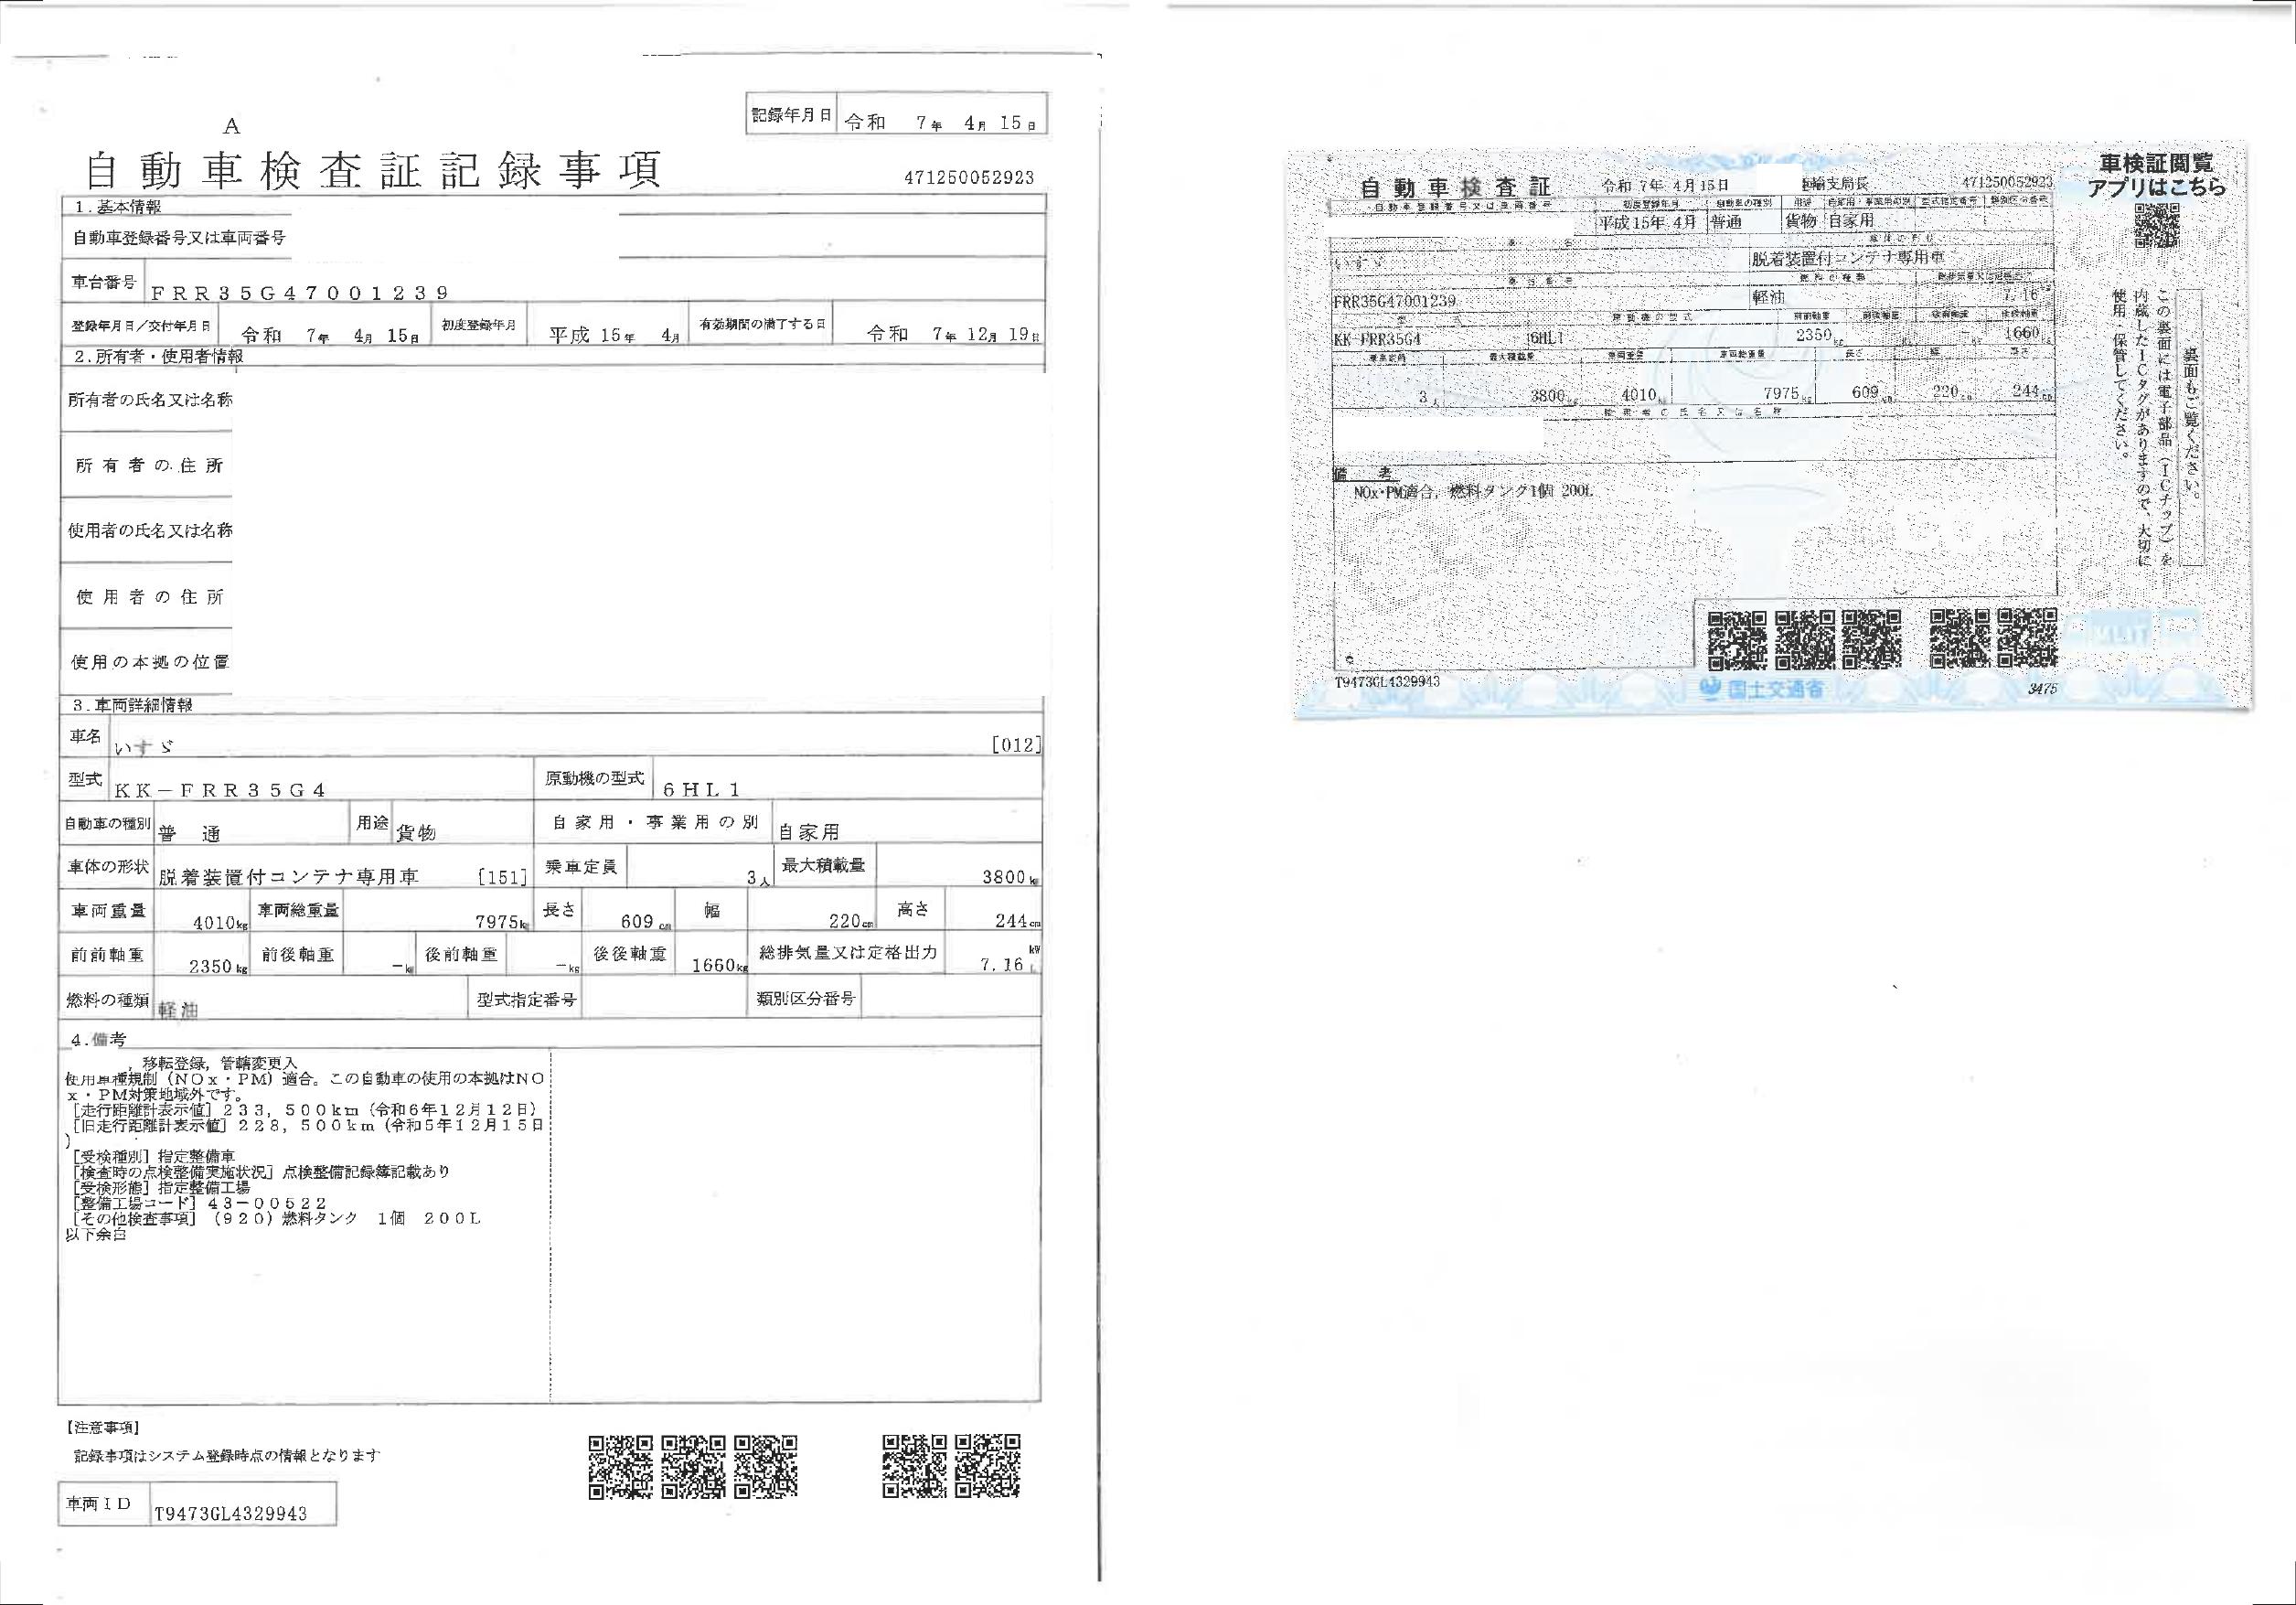Click the 自動車検査証 title on the card
2296x1605 pixels.
(1455, 187)
